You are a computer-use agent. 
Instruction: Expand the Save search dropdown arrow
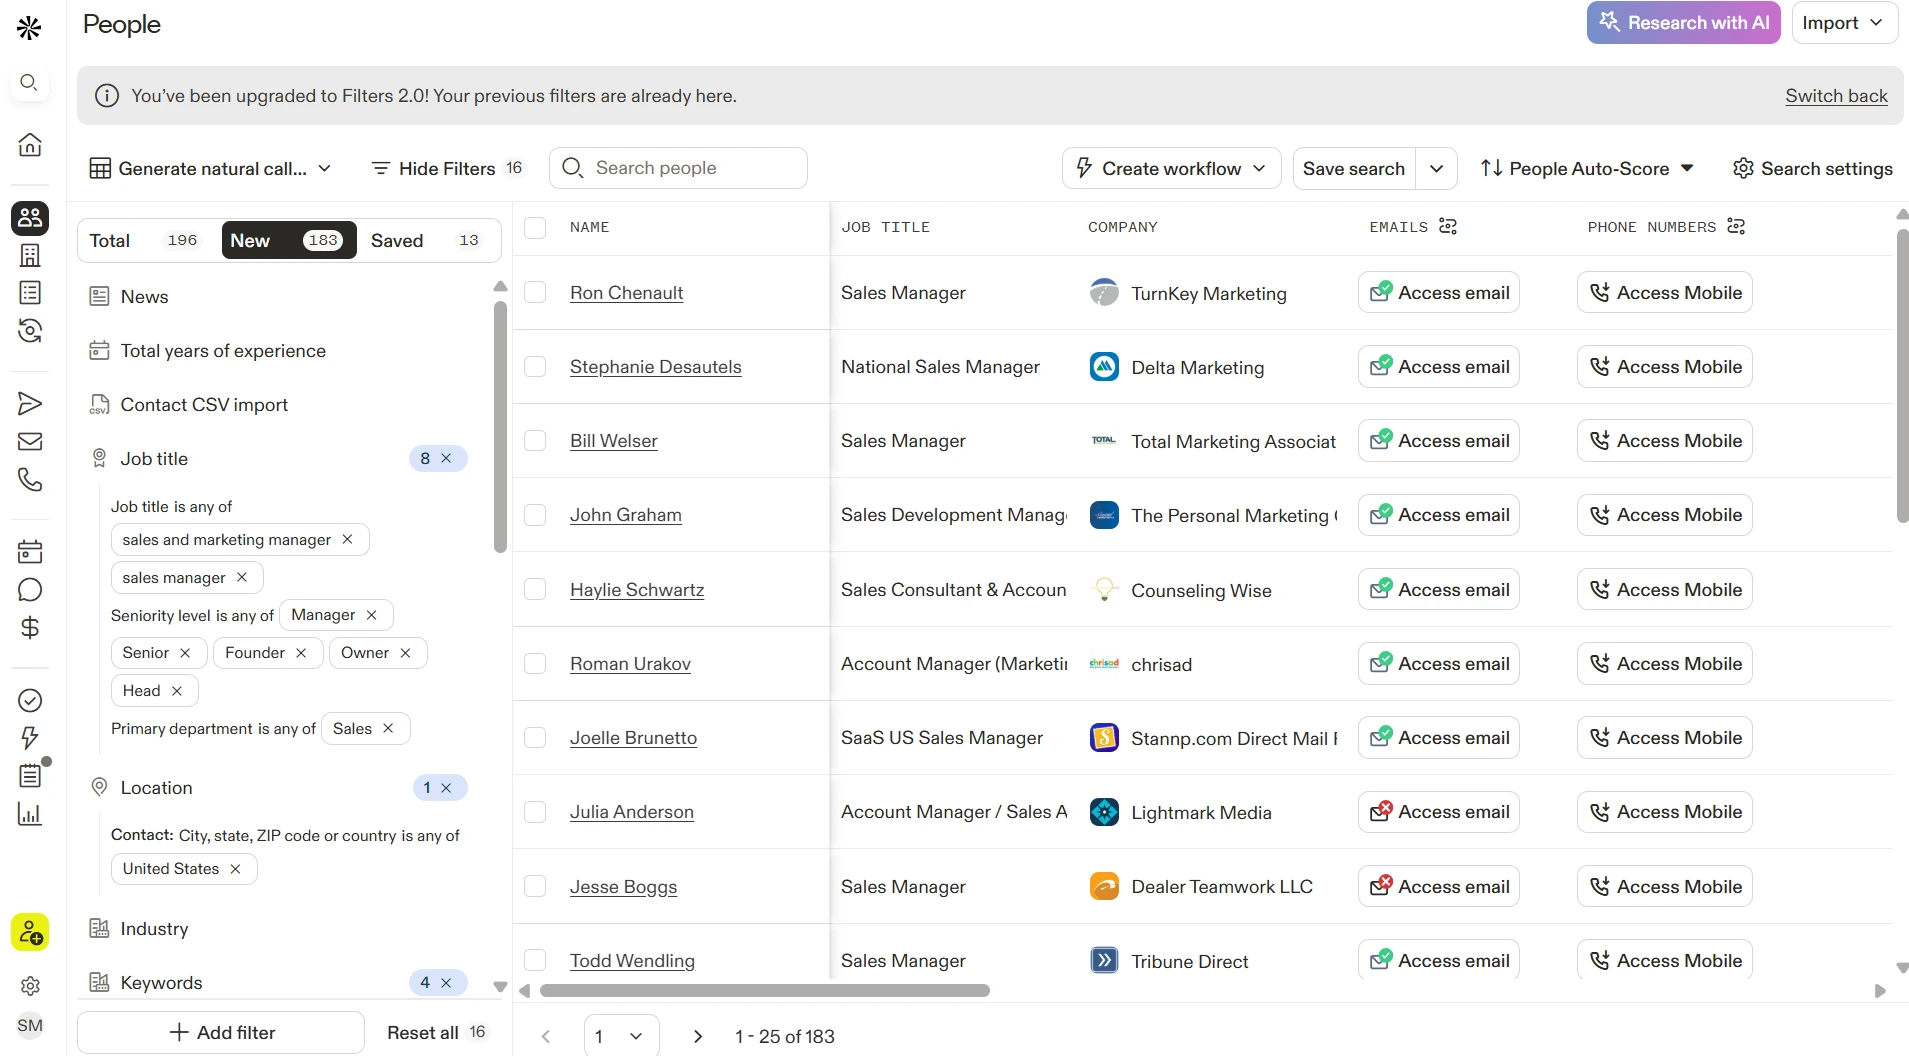click(1436, 168)
